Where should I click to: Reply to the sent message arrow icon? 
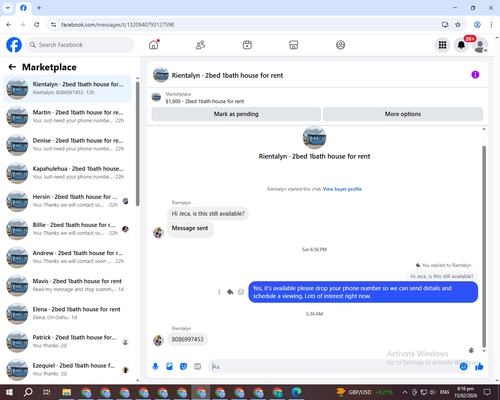pyautogui.click(x=230, y=292)
